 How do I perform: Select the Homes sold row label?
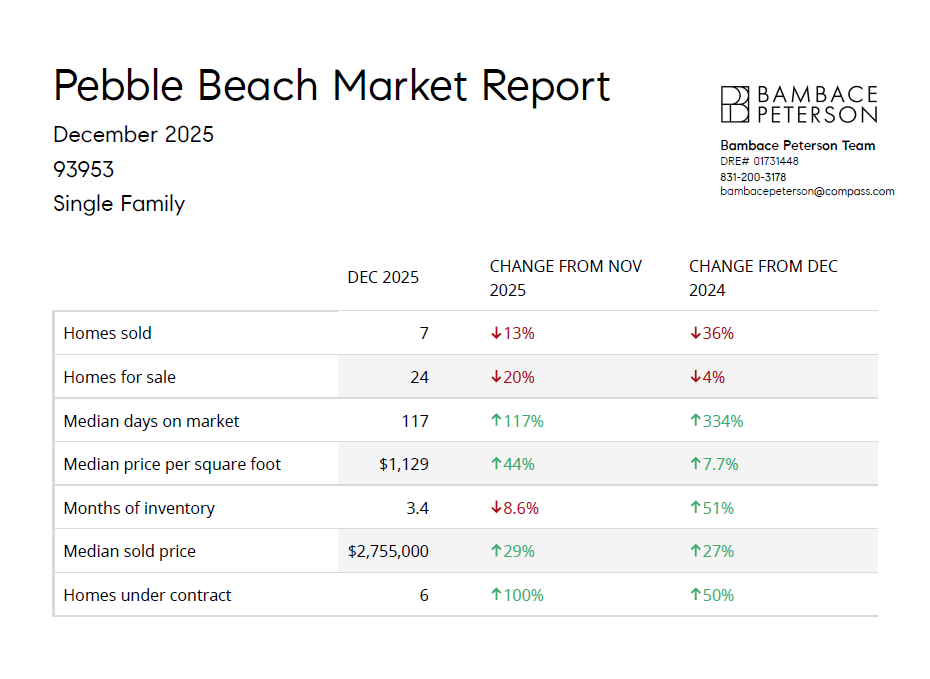pos(108,334)
